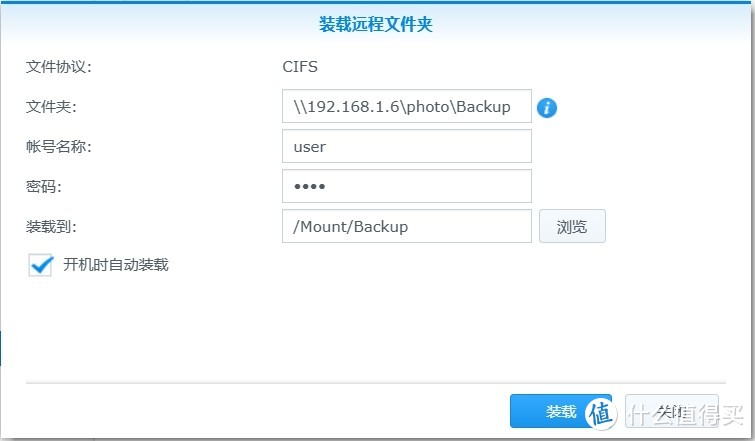Click the 文件夹 label
The image size is (755, 441).
pyautogui.click(x=52, y=107)
